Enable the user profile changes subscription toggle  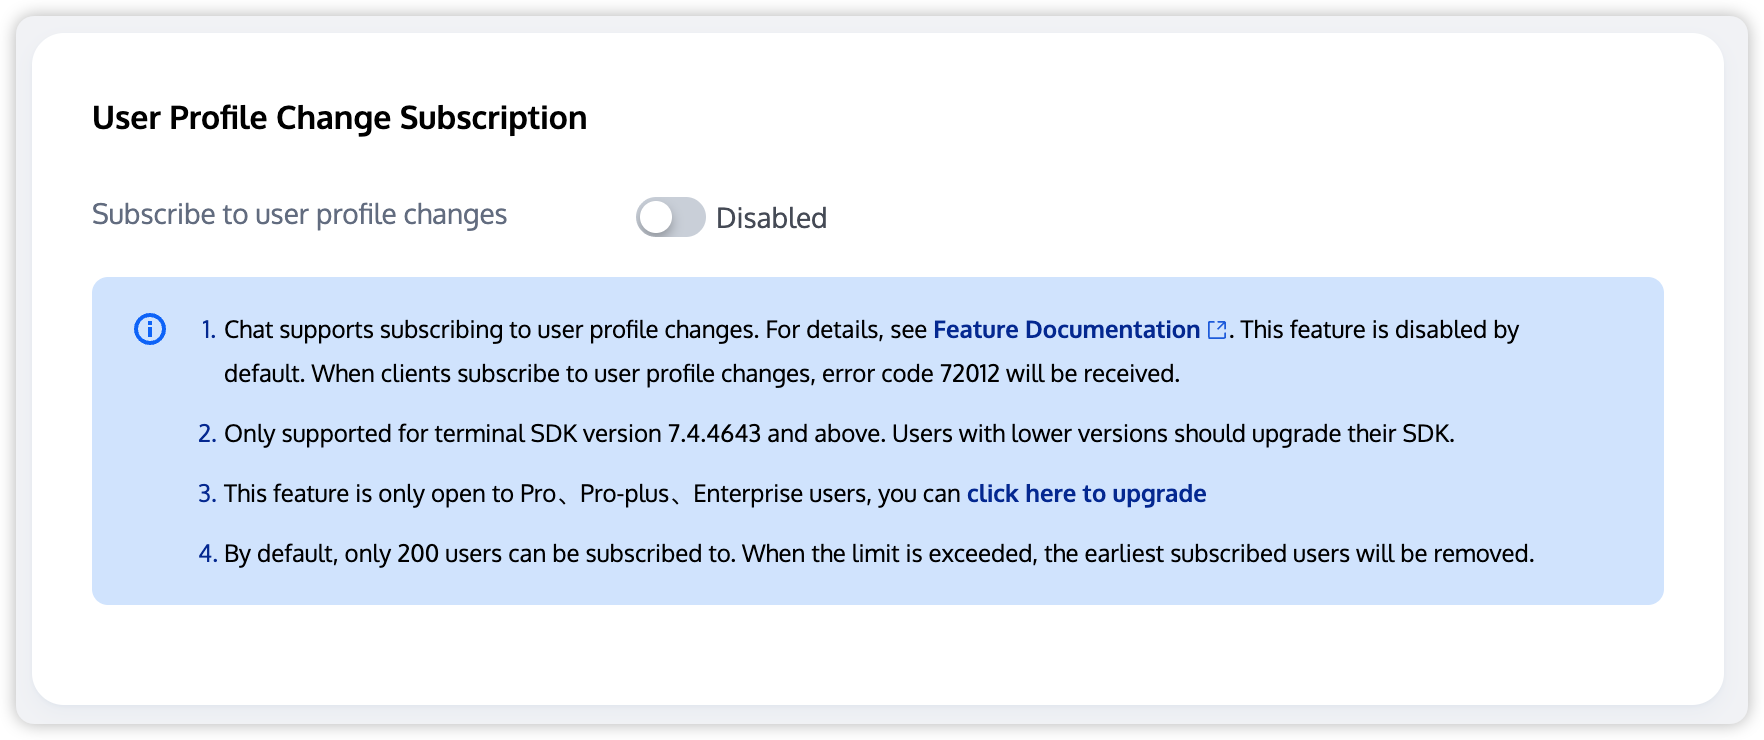(x=670, y=217)
